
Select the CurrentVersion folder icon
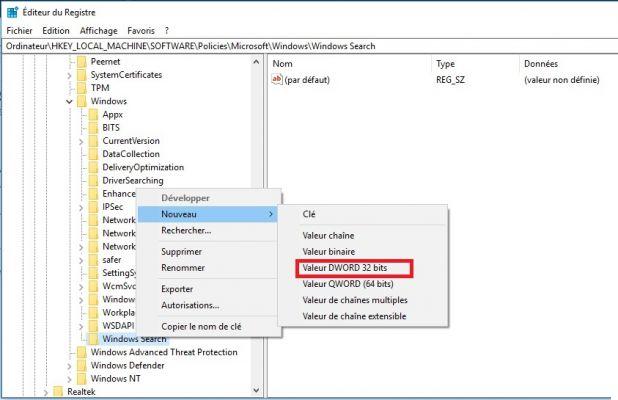pyautogui.click(x=93, y=141)
